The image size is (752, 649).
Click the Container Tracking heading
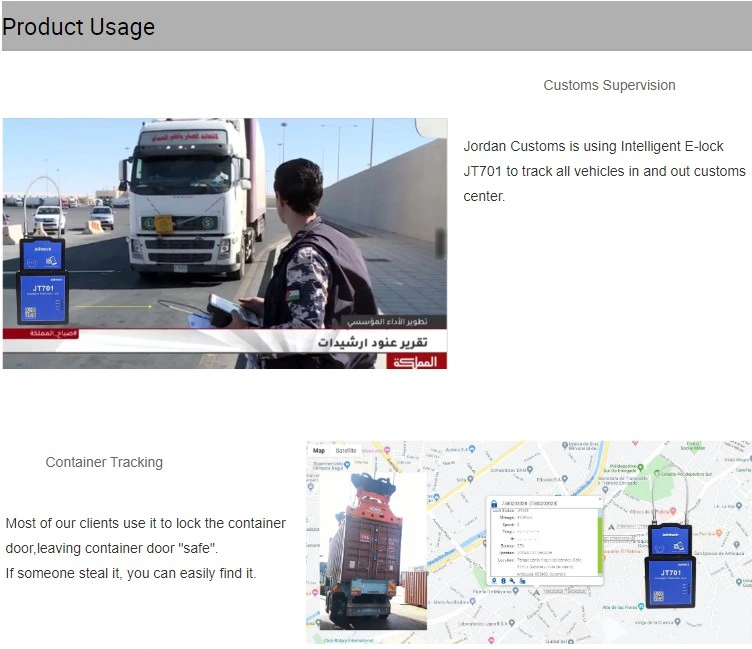tap(104, 462)
